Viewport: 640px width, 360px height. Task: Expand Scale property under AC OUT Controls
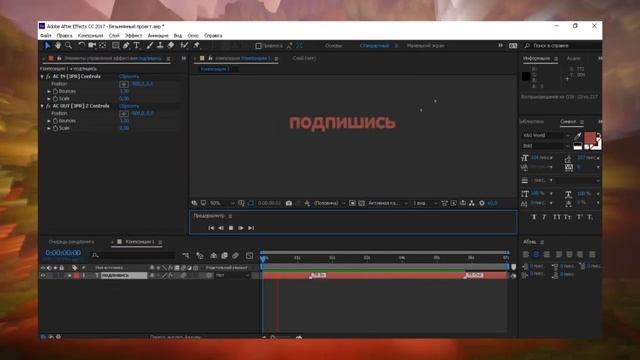pos(49,128)
